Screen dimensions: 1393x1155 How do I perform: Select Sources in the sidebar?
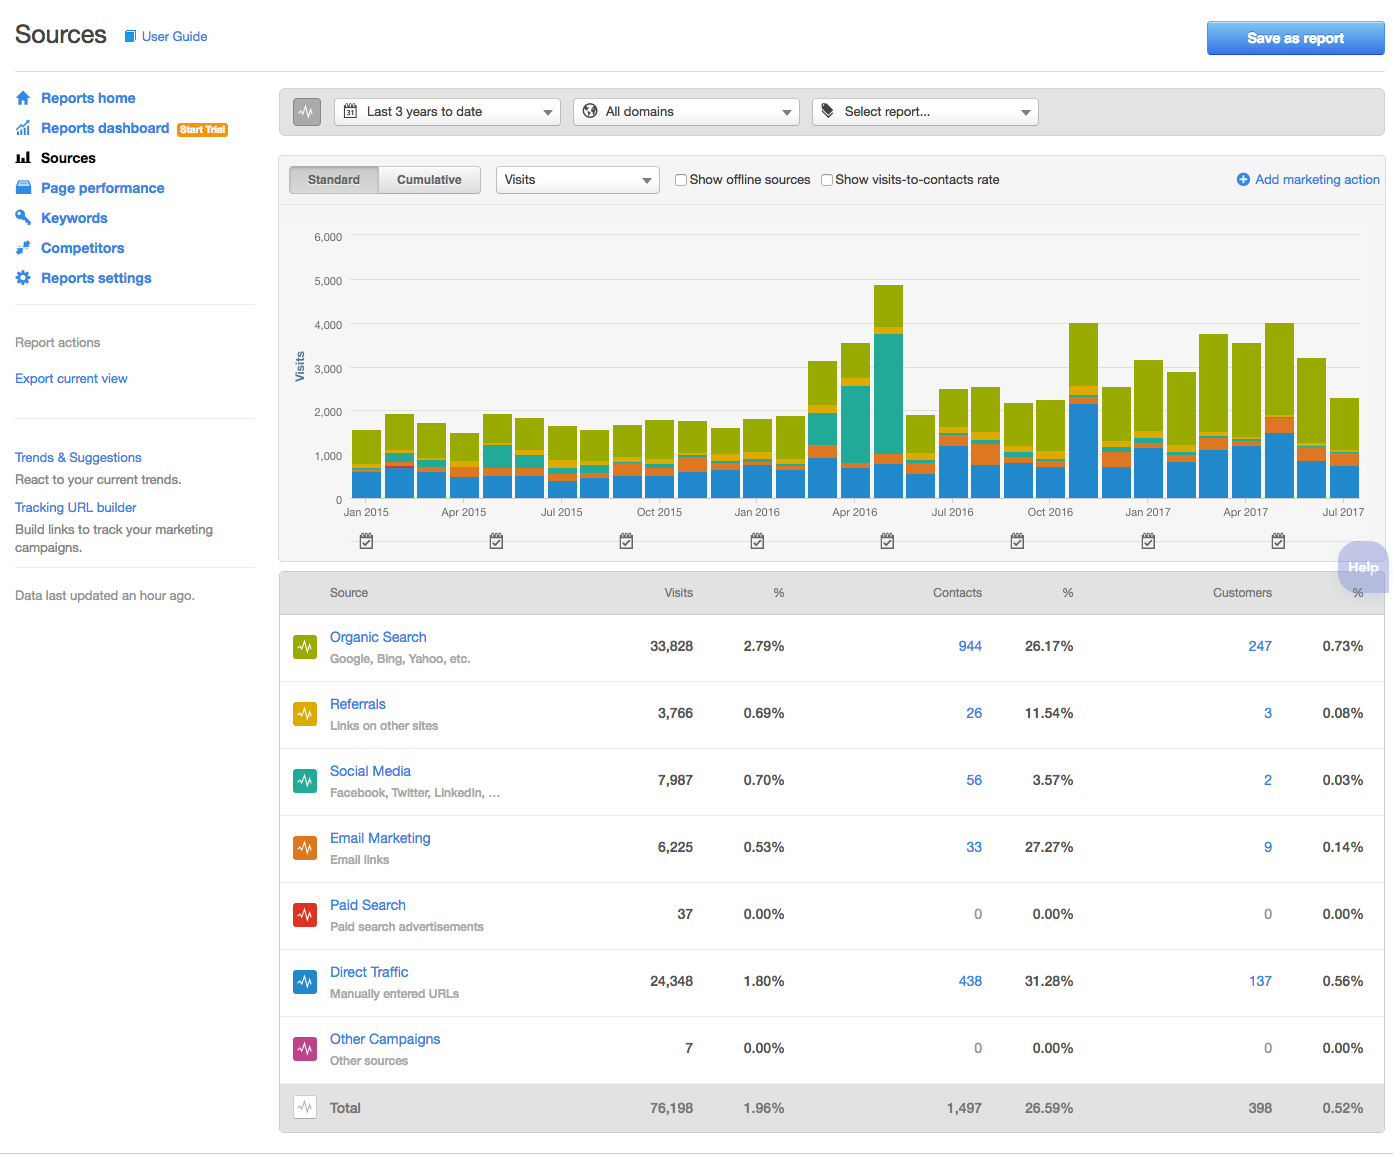(68, 158)
